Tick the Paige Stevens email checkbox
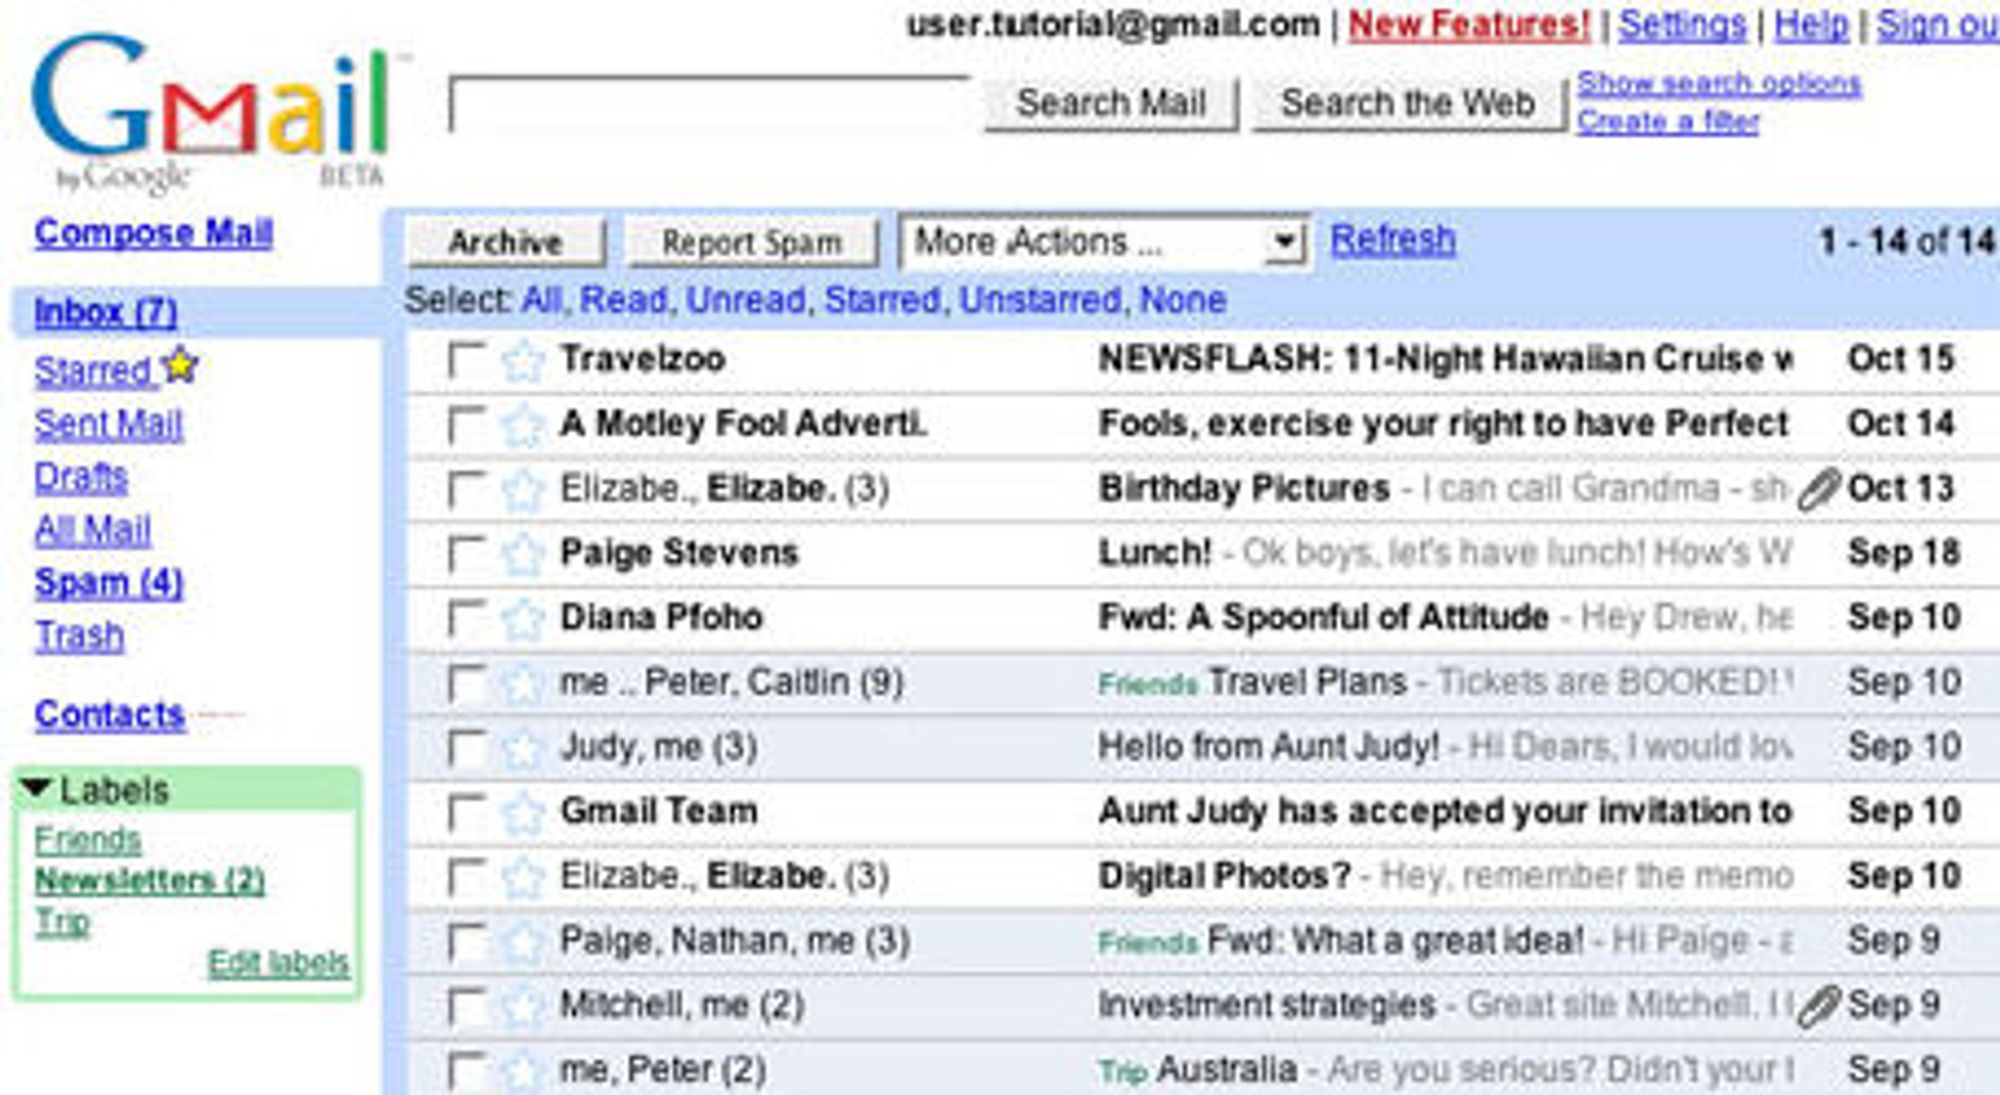 tap(467, 554)
